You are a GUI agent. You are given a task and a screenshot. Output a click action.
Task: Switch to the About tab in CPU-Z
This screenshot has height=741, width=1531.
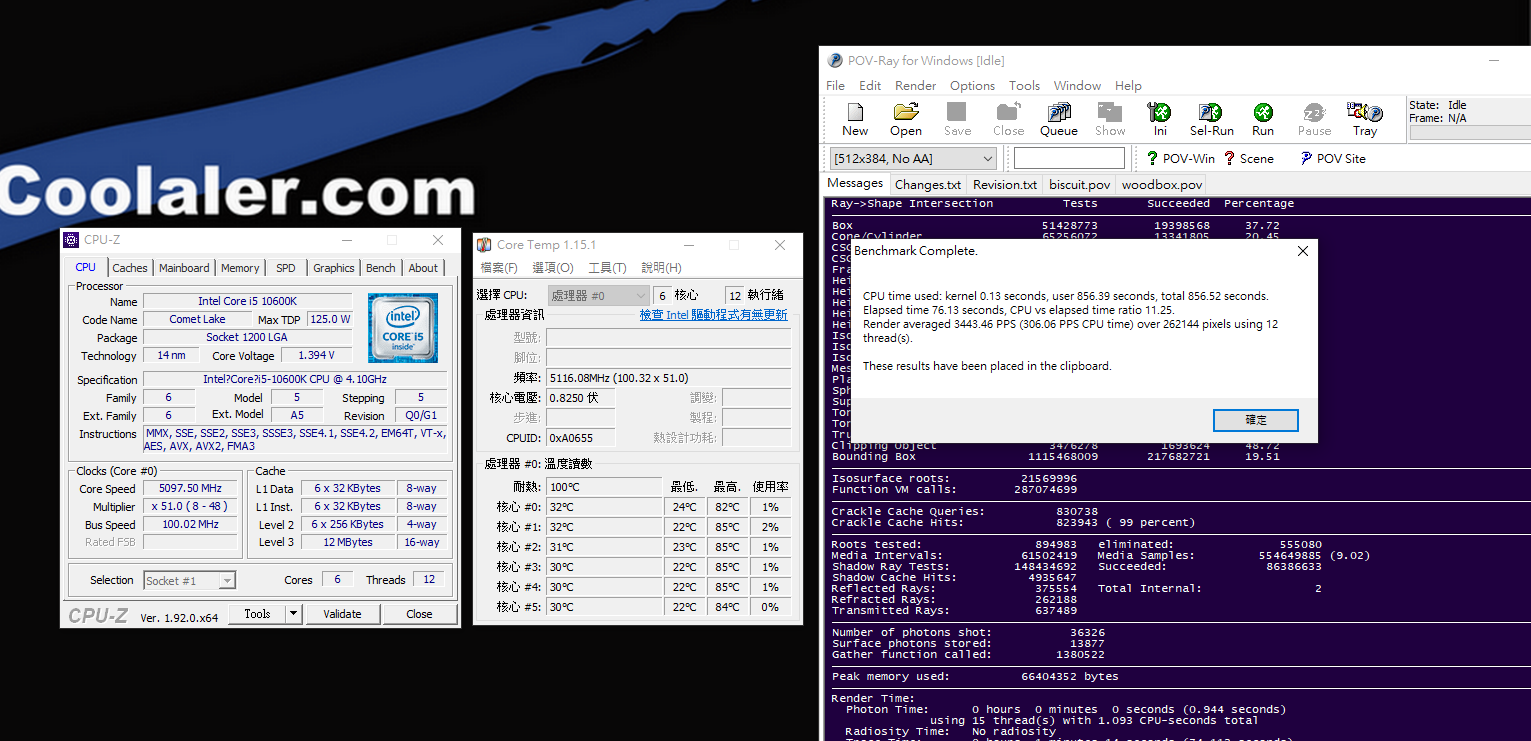coord(423,268)
